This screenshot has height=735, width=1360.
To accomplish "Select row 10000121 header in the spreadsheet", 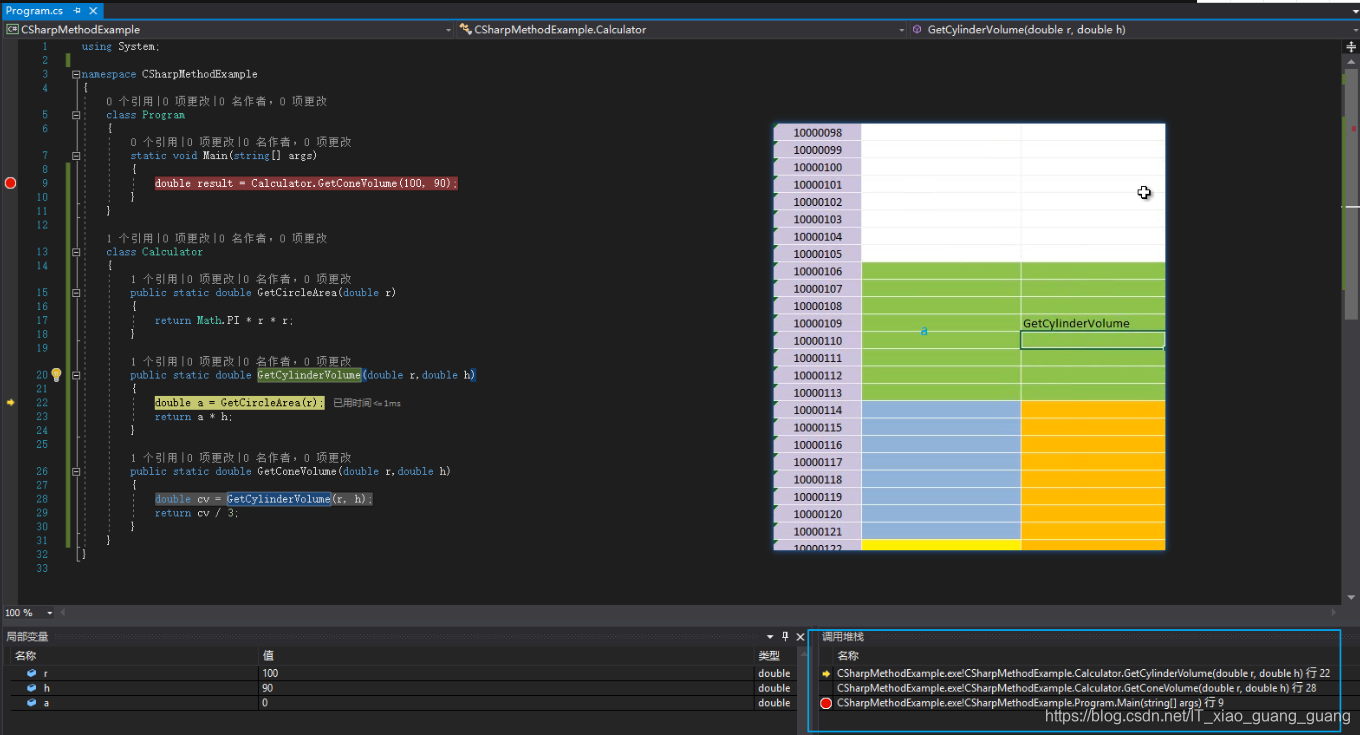I will [x=817, y=531].
